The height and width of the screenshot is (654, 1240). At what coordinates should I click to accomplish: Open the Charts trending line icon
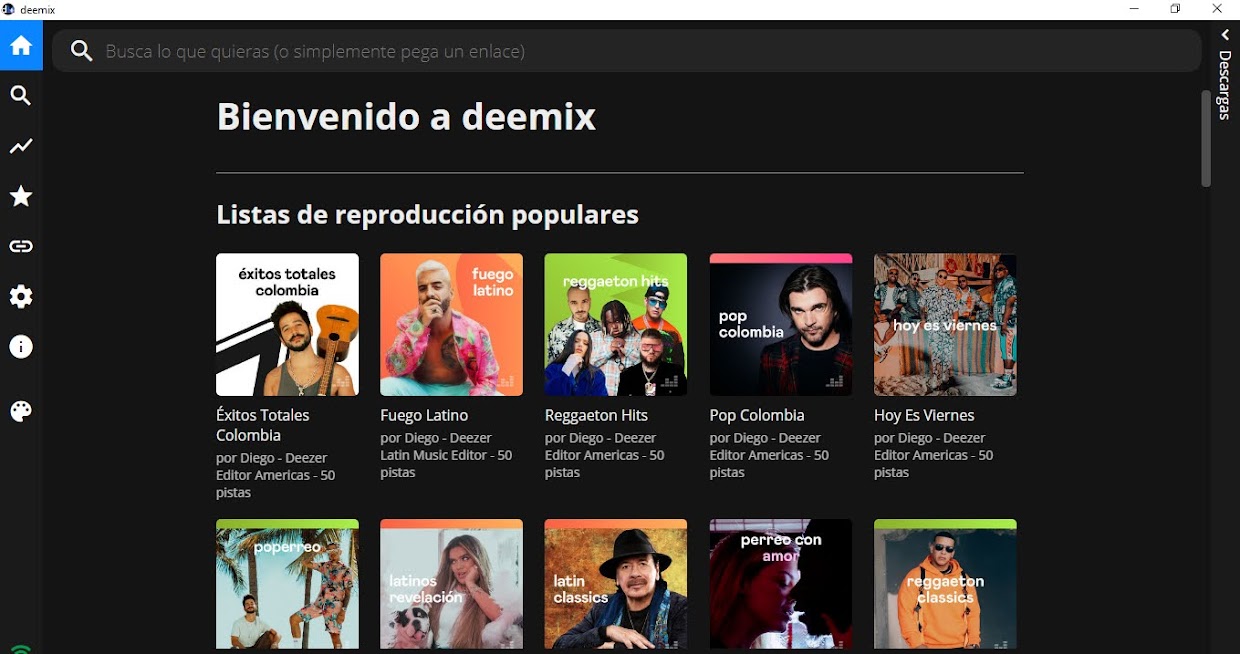21,146
